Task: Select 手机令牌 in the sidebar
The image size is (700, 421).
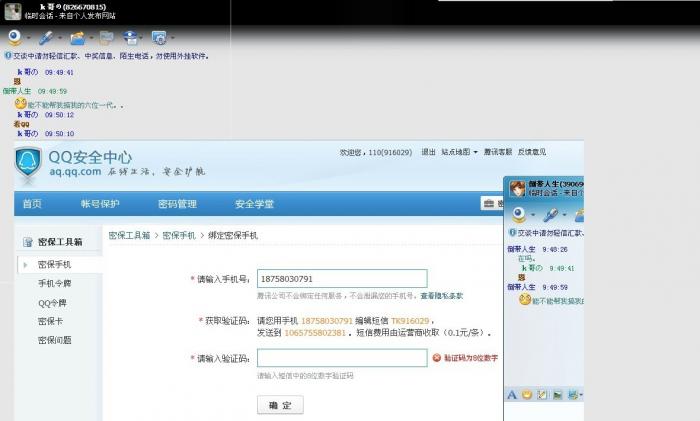Action: pyautogui.click(x=54, y=283)
